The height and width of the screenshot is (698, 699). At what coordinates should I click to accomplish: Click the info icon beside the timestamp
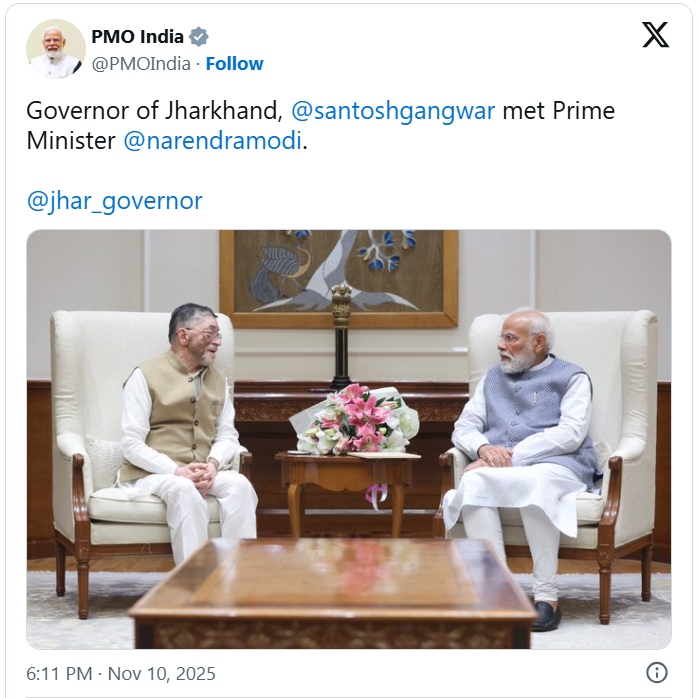[x=656, y=673]
